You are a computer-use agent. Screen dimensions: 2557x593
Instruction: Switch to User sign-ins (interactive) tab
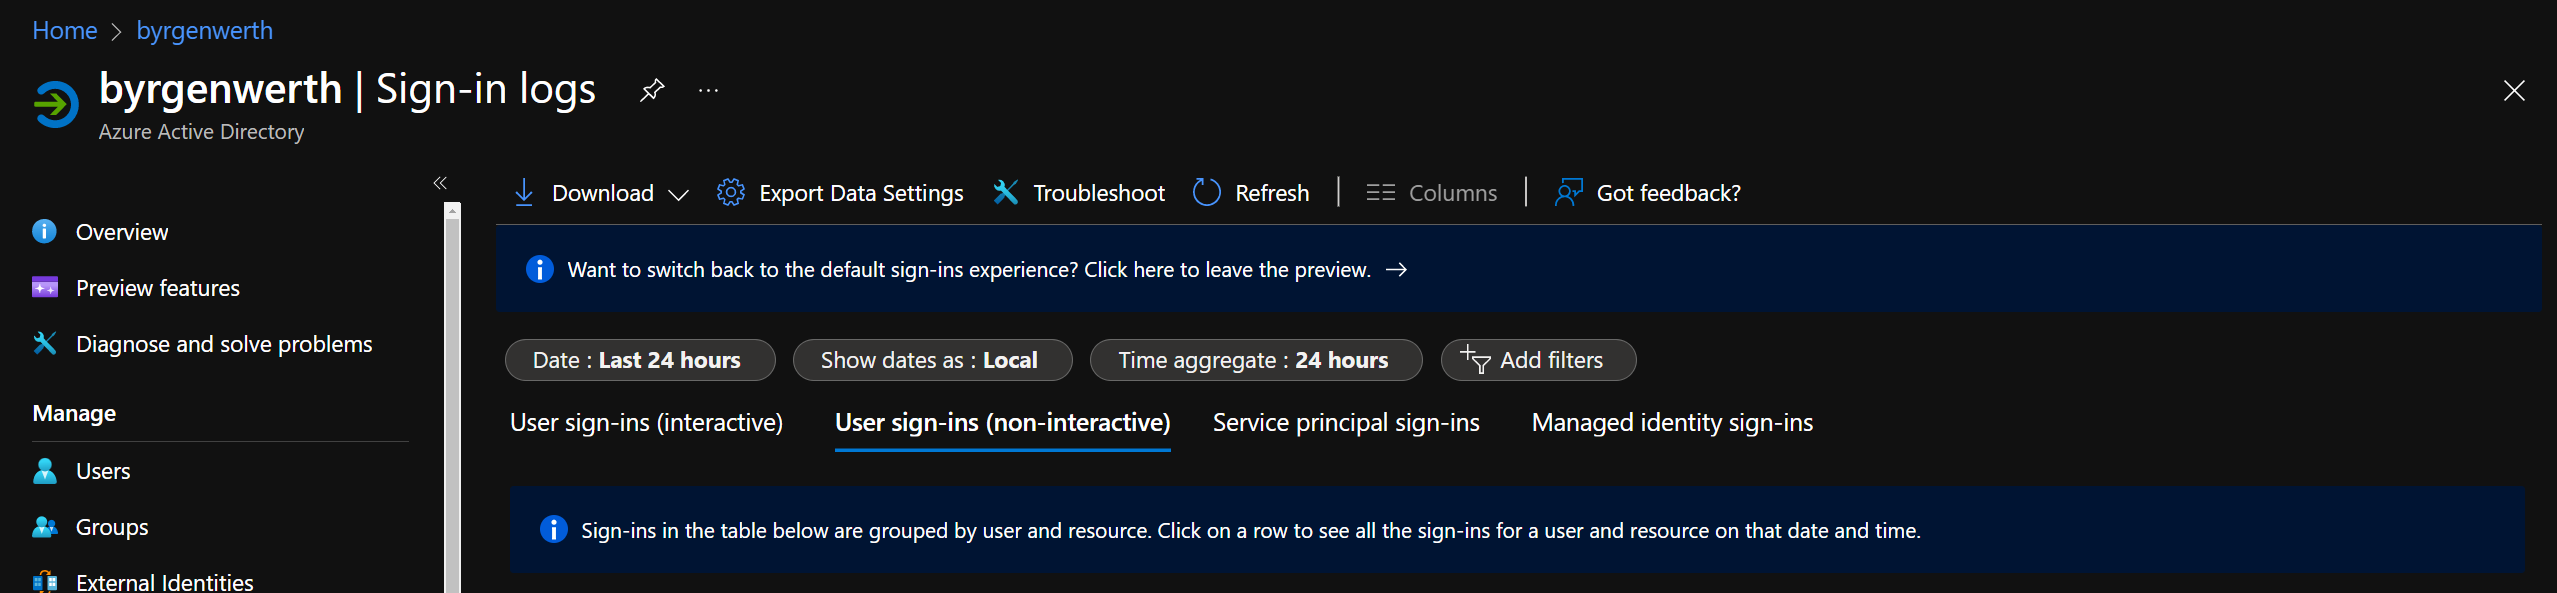point(646,423)
